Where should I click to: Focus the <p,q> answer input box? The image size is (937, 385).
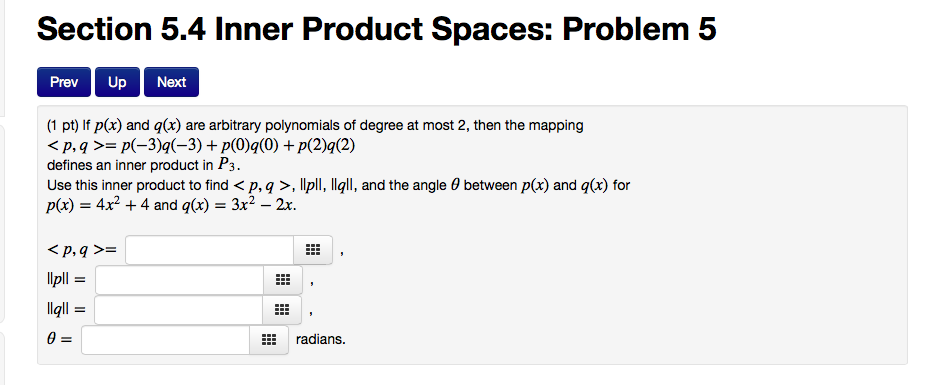[x=210, y=250]
